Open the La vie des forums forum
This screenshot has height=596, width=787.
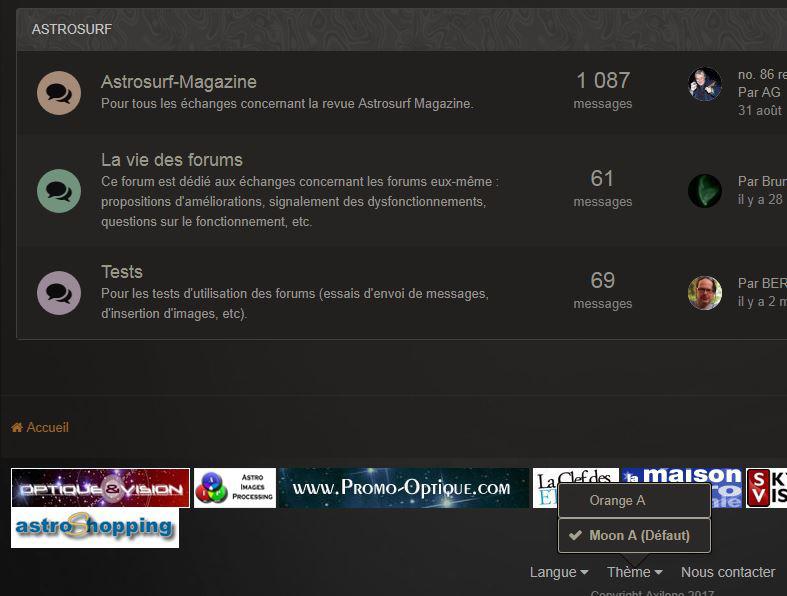(x=172, y=160)
